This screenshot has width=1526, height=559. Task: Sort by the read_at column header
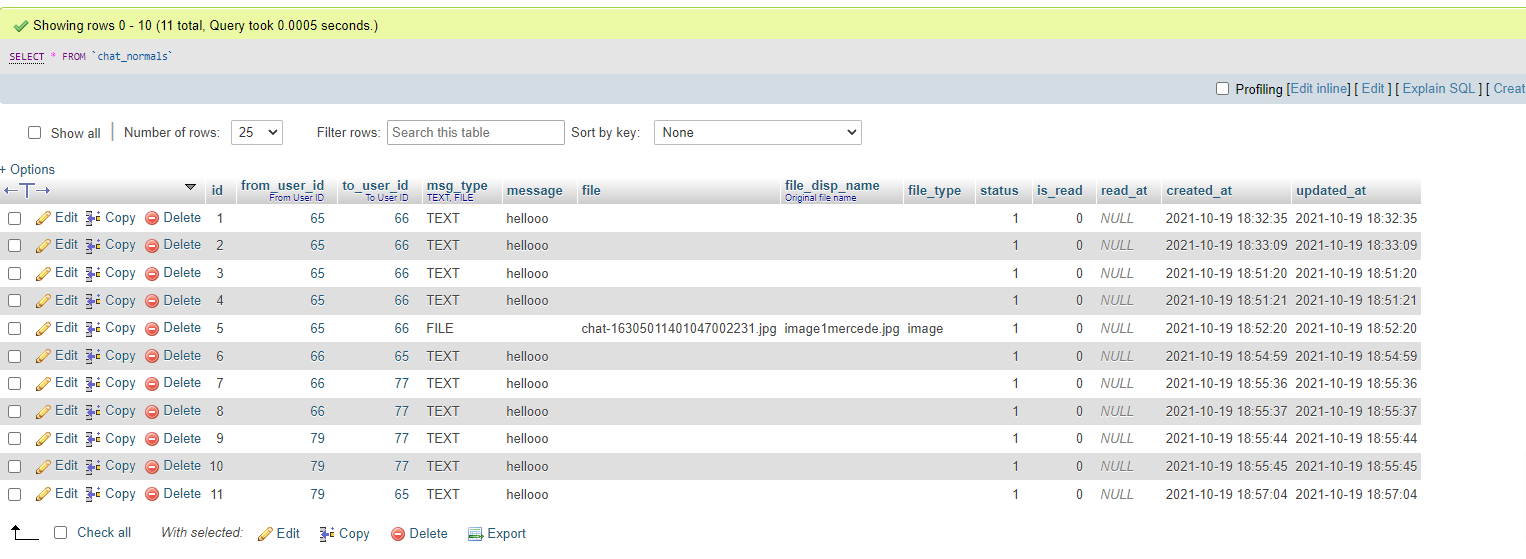pyautogui.click(x=1124, y=190)
